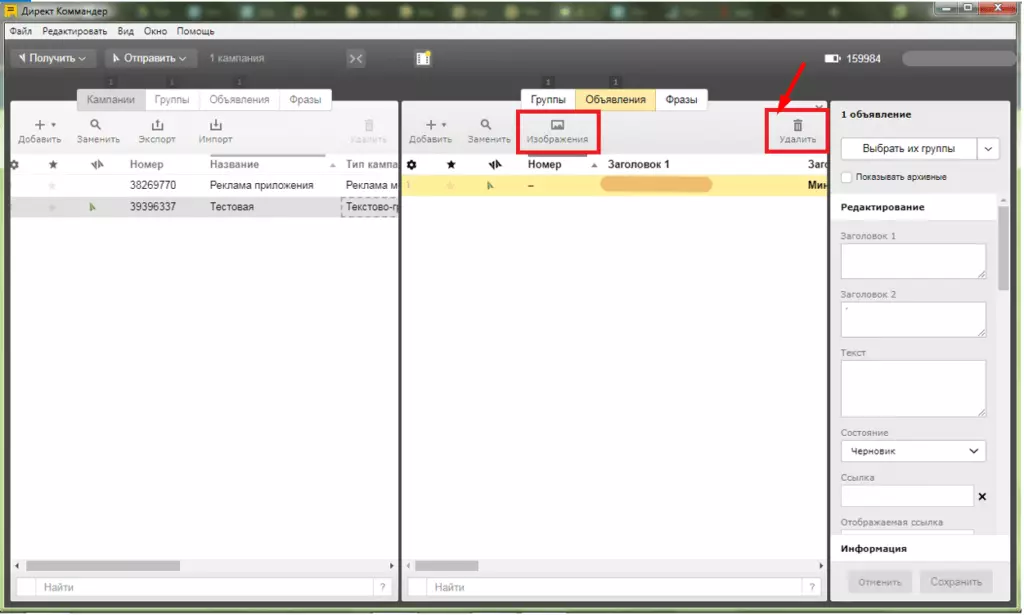Click Удалить trash icon in ads panel
The image size is (1024, 615).
pos(797,125)
